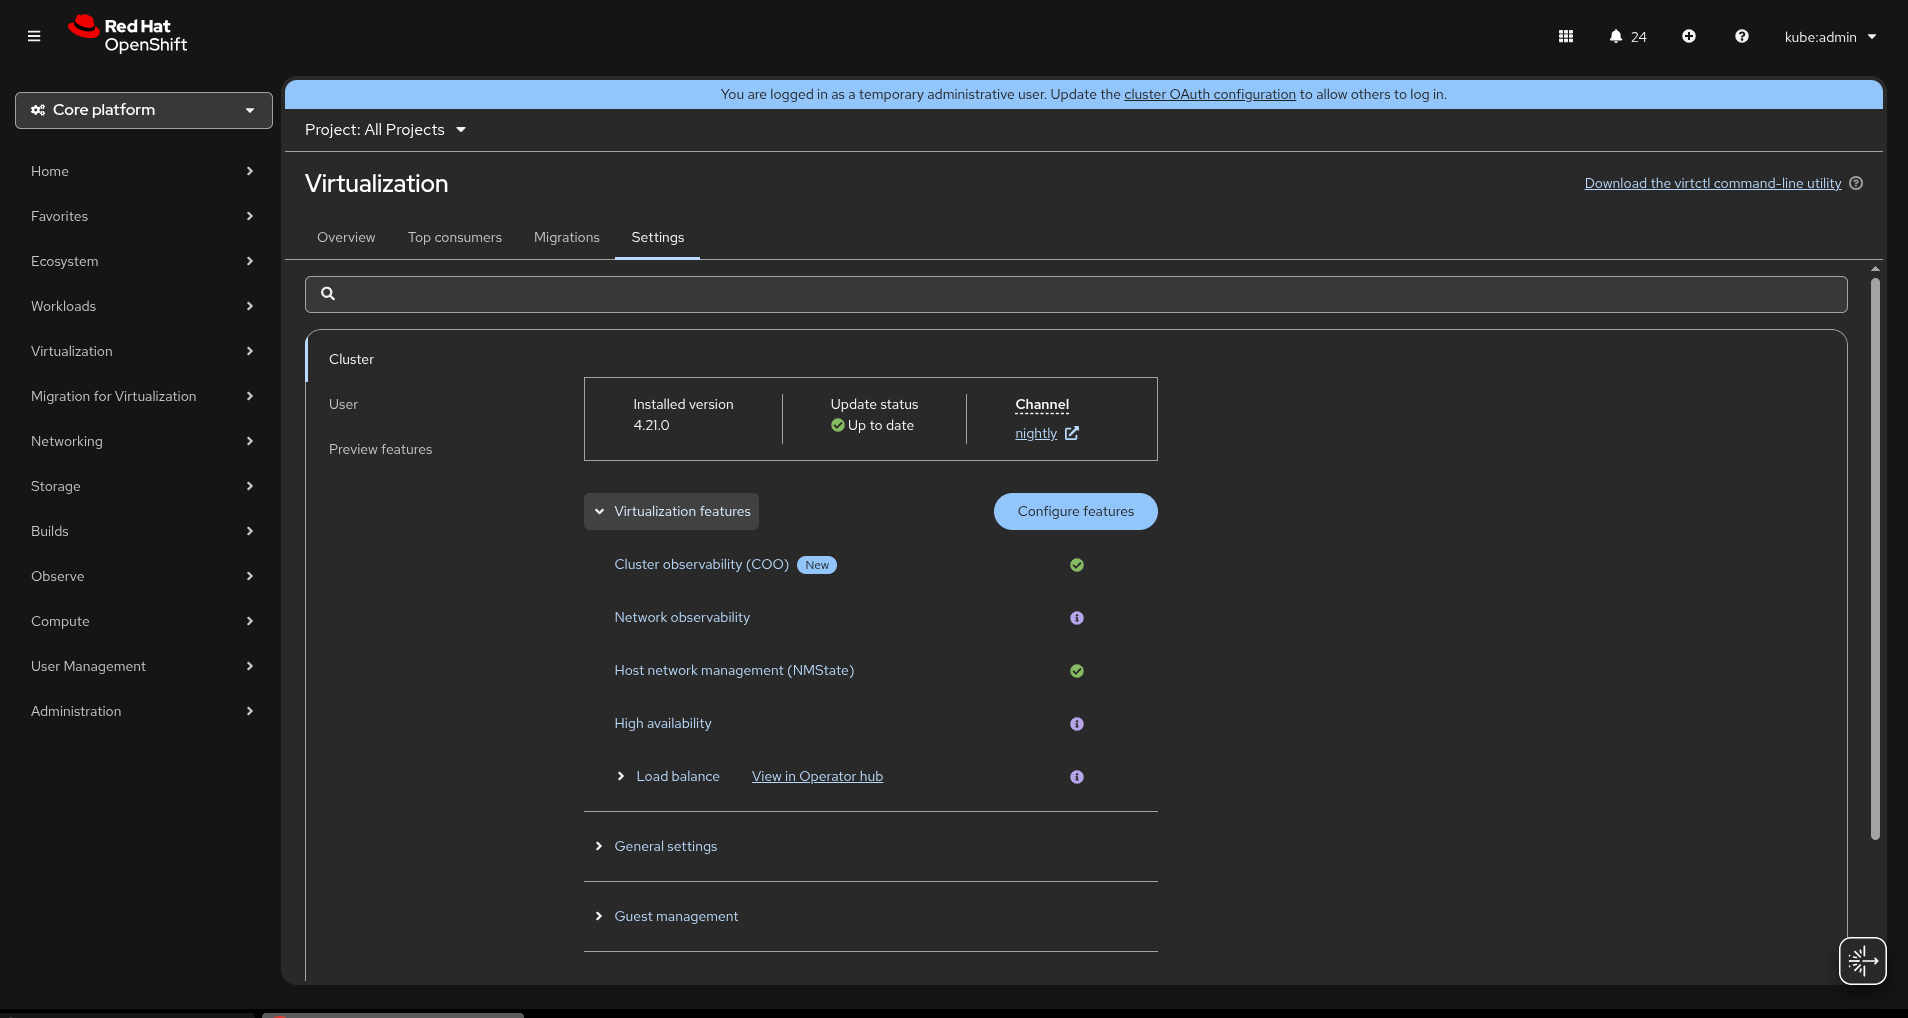Click the external link icon beside nightly
1908x1018 pixels.
click(x=1072, y=433)
